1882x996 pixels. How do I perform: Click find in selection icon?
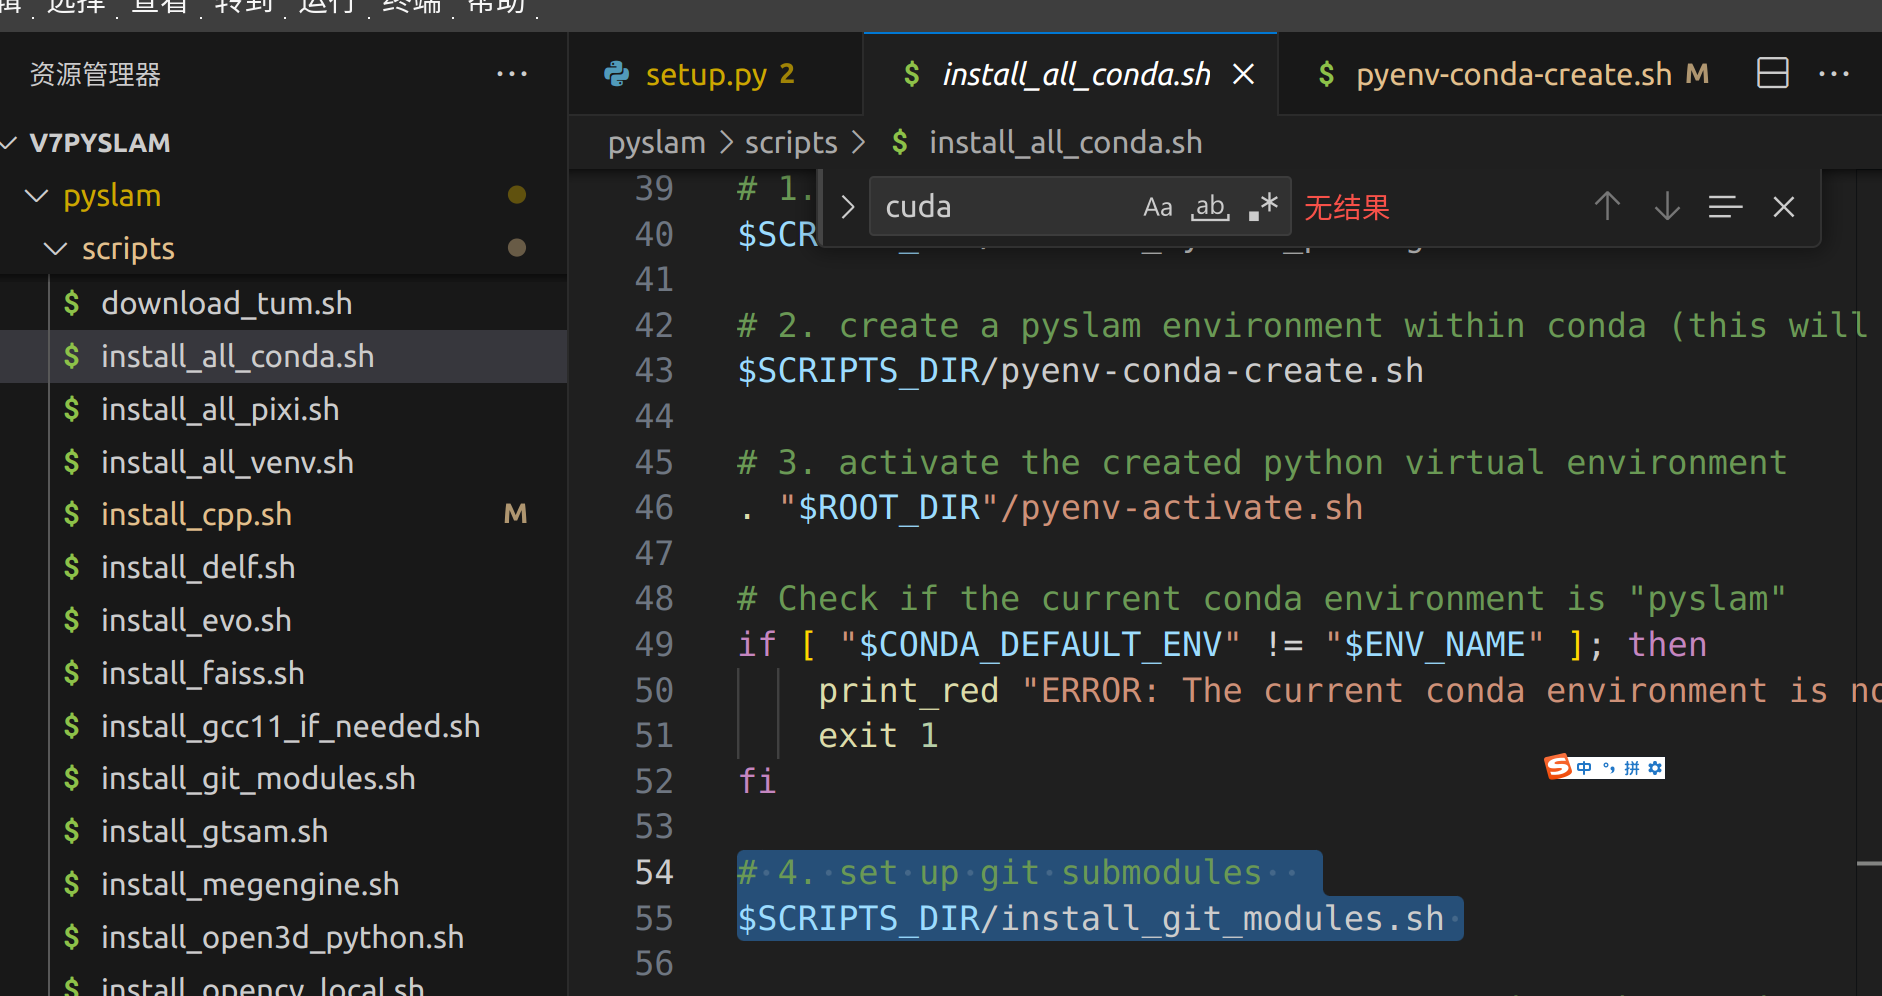pos(1725,207)
